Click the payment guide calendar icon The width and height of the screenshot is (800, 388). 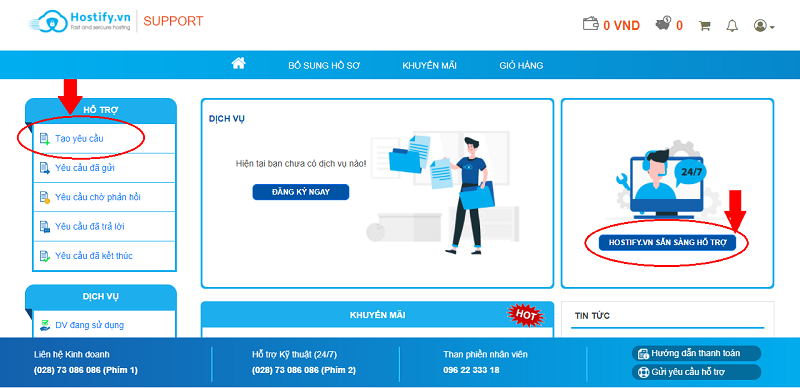pyautogui.click(x=643, y=353)
